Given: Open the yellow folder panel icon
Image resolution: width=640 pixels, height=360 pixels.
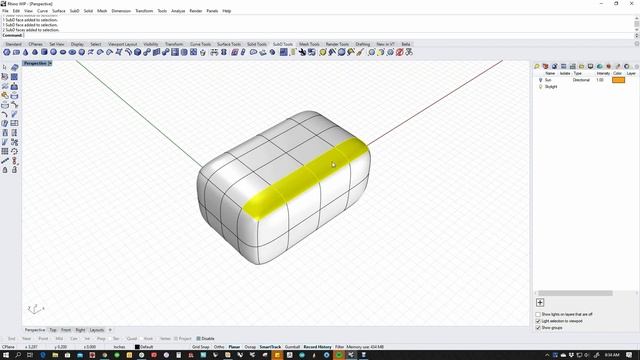Looking at the screenshot, I should point(581,66).
